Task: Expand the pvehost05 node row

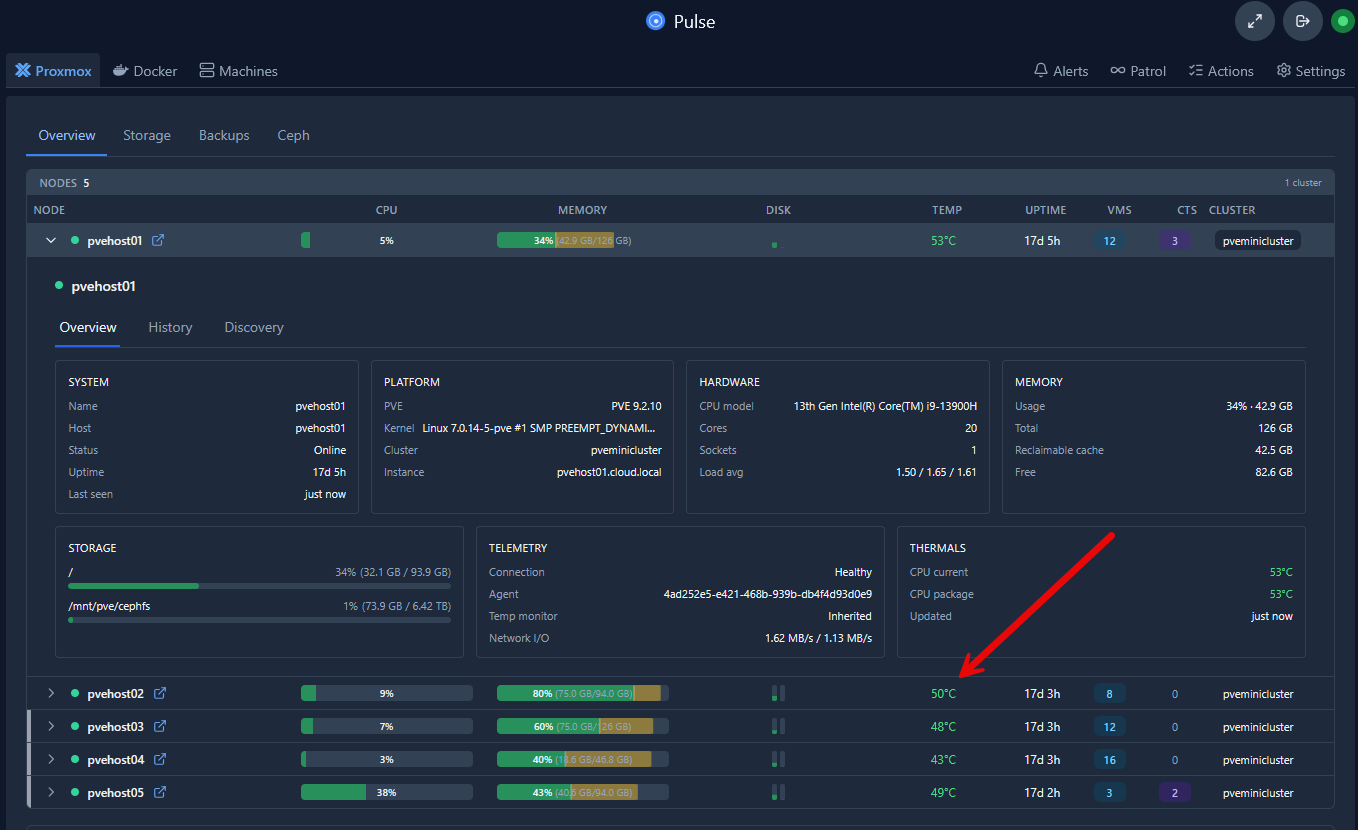Action: [x=51, y=792]
